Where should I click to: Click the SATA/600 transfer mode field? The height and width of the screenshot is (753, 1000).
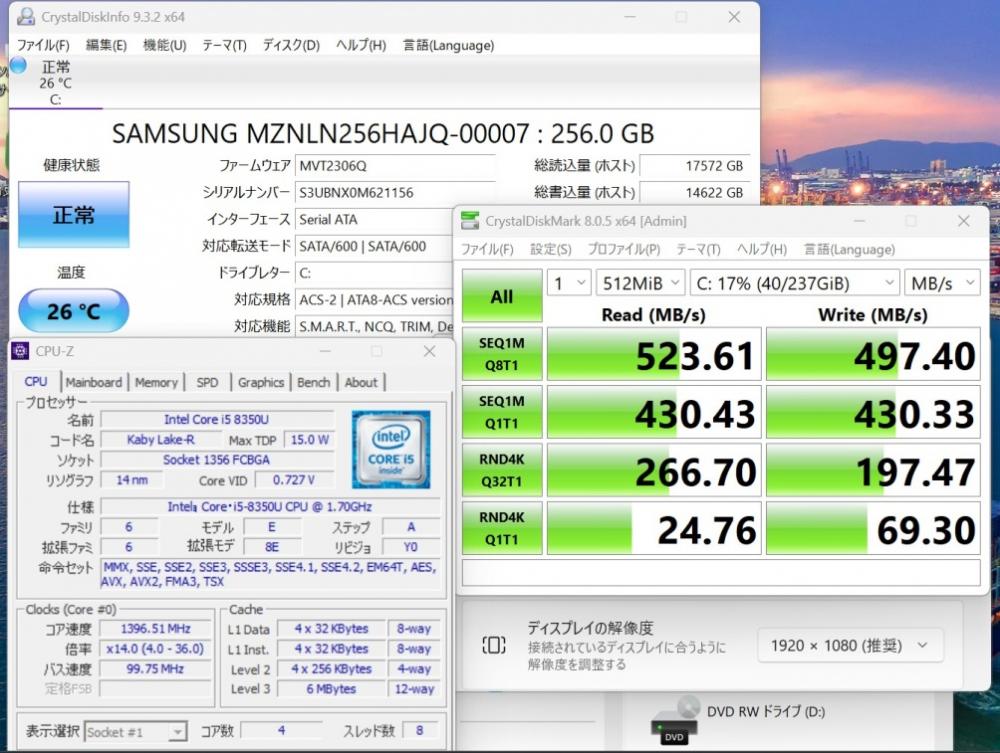(375, 246)
